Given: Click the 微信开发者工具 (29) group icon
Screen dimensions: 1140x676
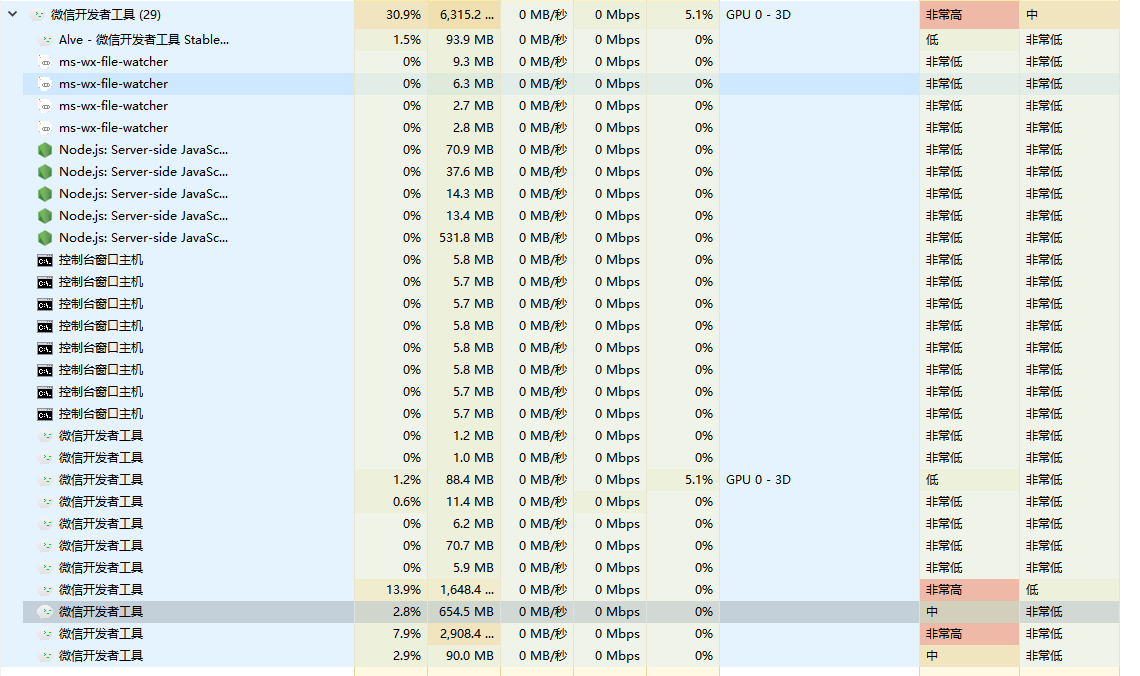Looking at the screenshot, I should [38, 15].
